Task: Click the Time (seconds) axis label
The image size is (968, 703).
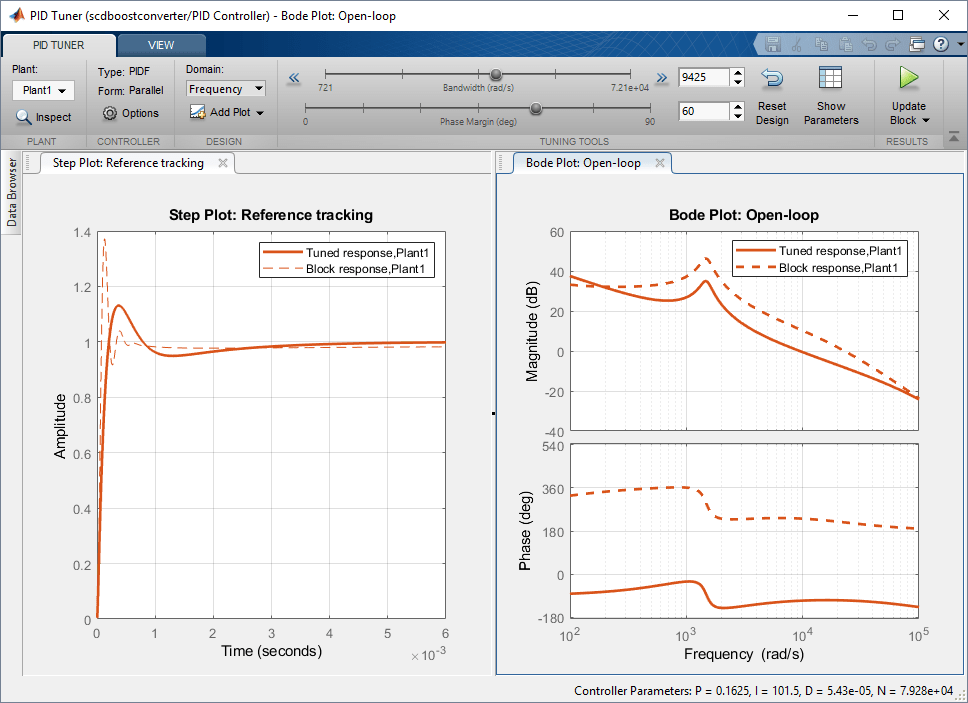Action: pos(272,651)
